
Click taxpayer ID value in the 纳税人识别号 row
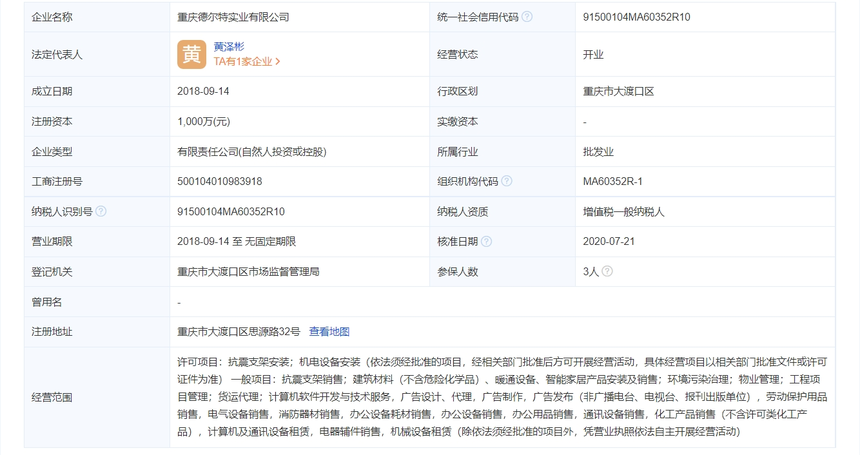click(x=231, y=212)
